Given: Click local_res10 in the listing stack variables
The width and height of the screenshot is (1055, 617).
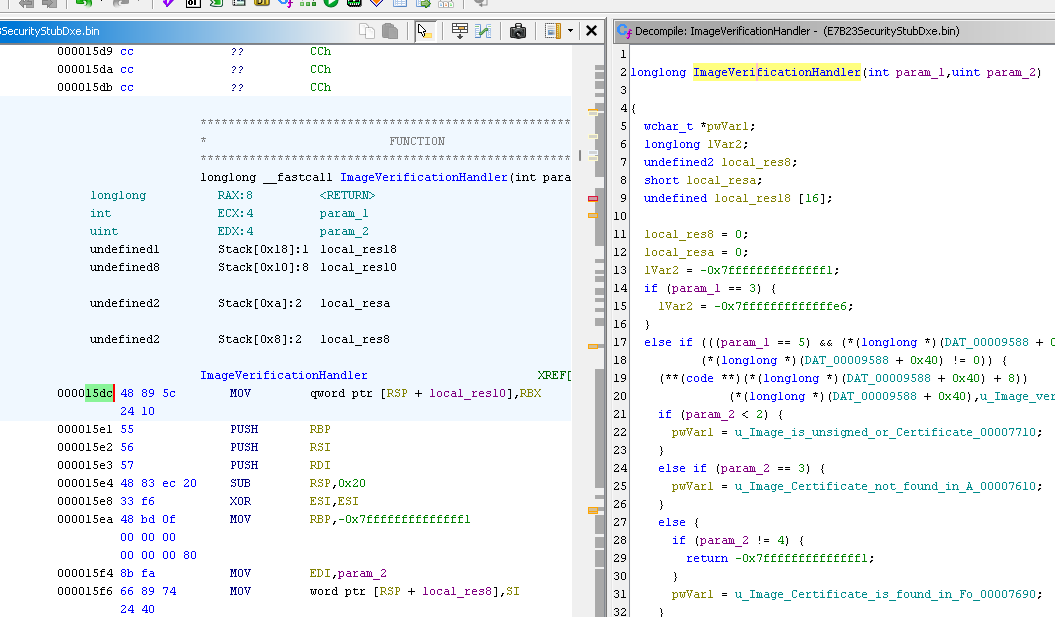Looking at the screenshot, I should [x=359, y=267].
